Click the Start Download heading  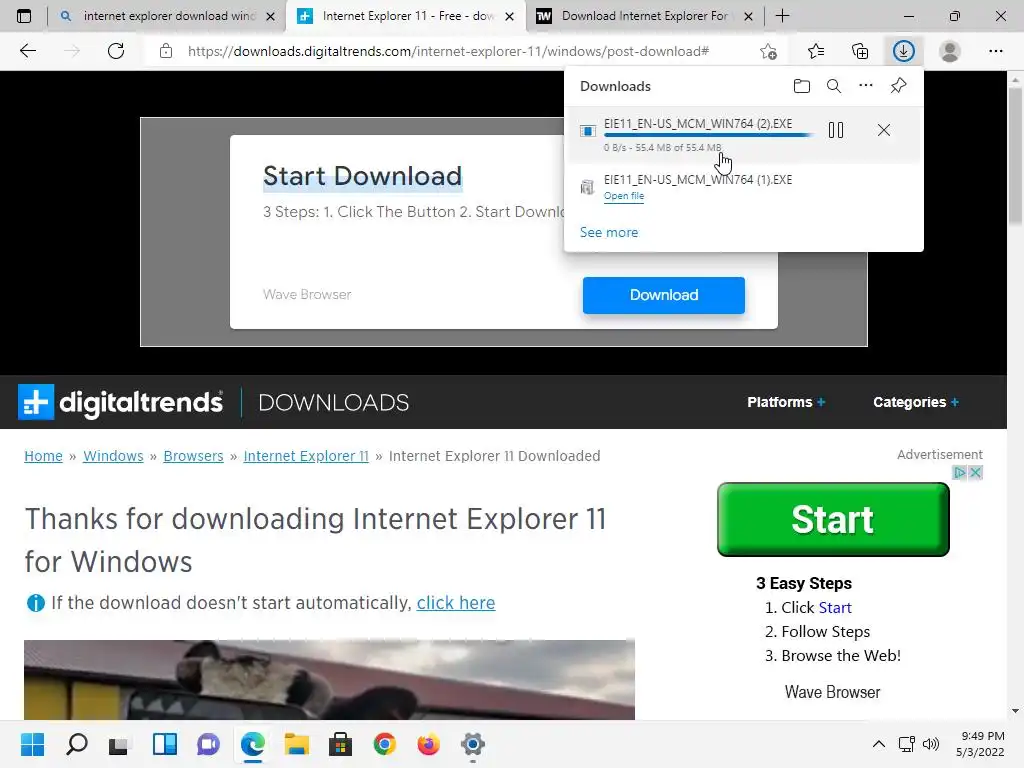(362, 176)
